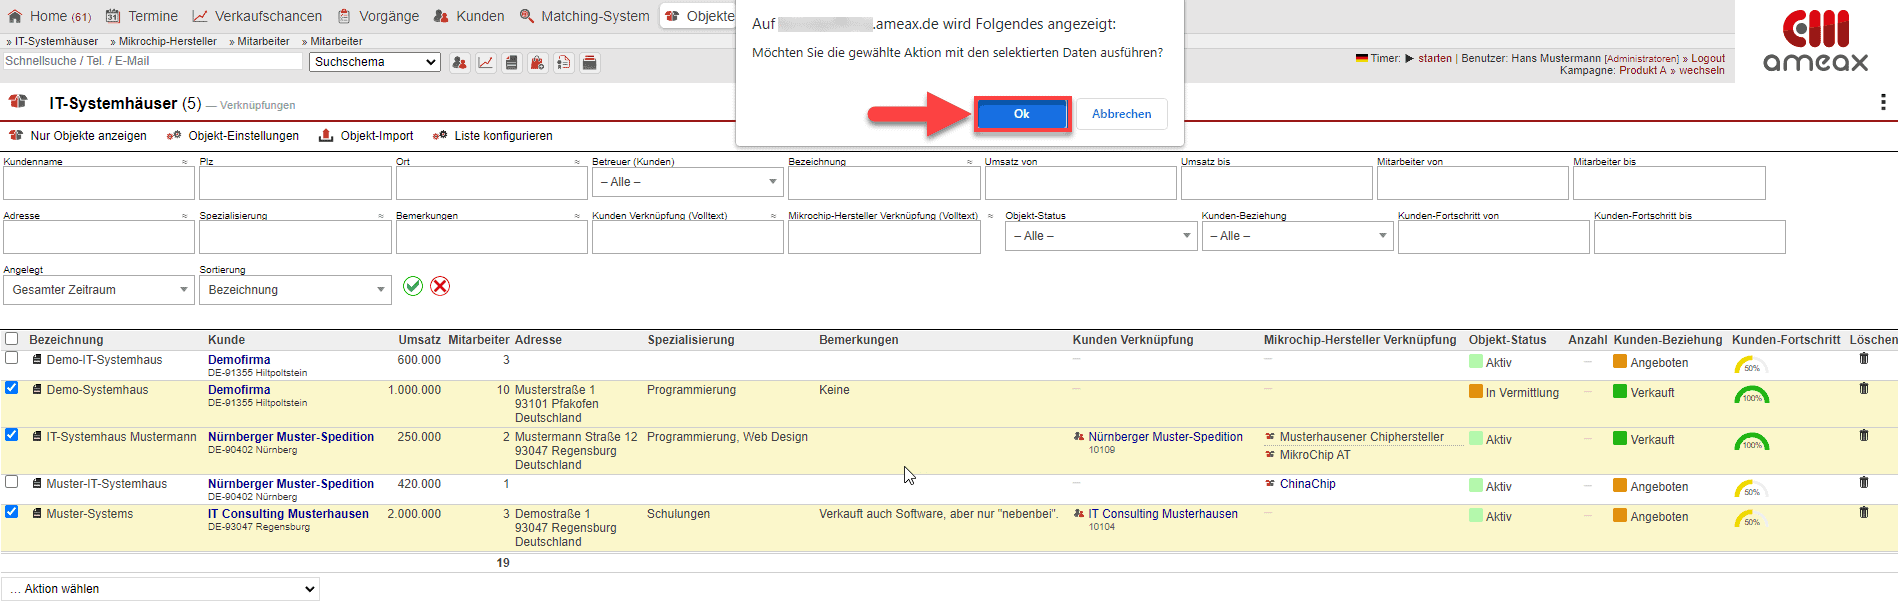
Task: Open the Aktion wählen dropdown
Action: pyautogui.click(x=160, y=589)
